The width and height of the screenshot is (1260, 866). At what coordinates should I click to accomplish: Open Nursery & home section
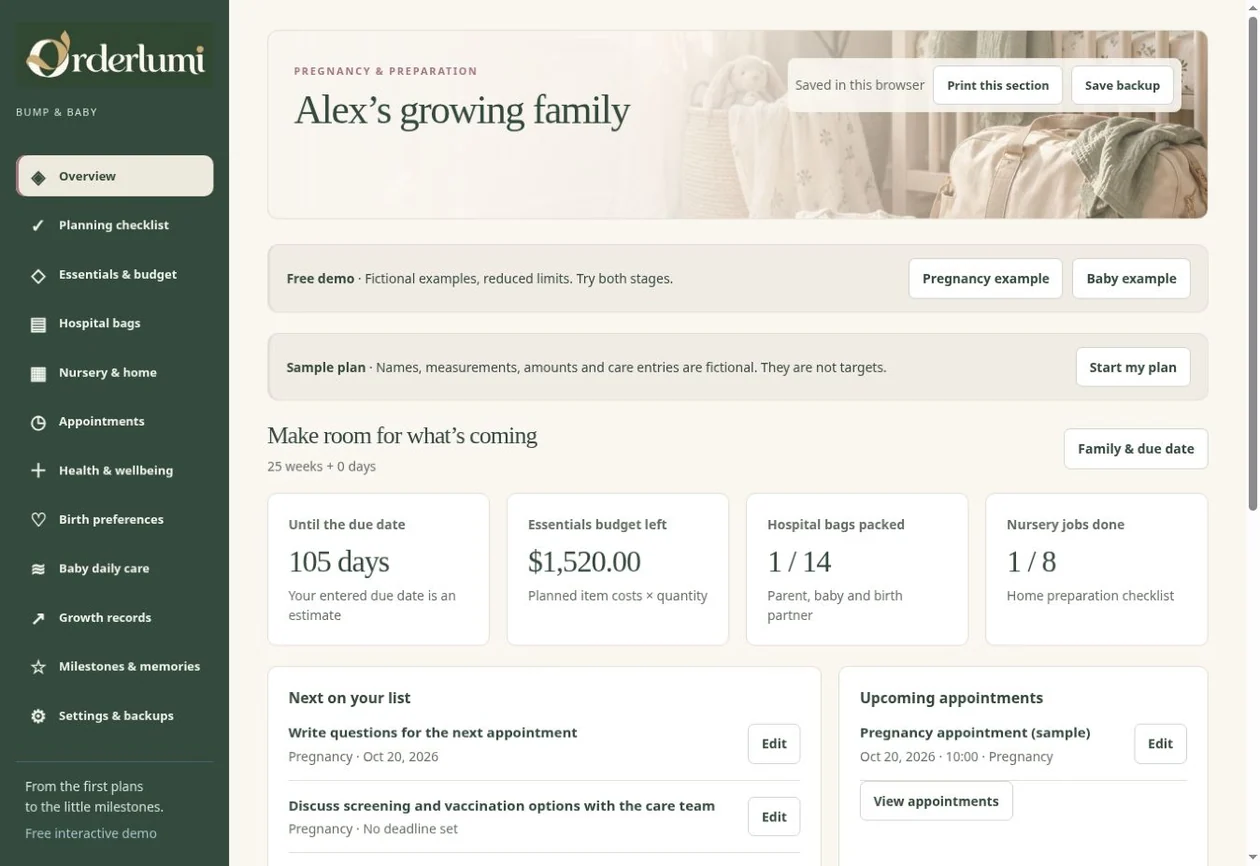pos(114,372)
